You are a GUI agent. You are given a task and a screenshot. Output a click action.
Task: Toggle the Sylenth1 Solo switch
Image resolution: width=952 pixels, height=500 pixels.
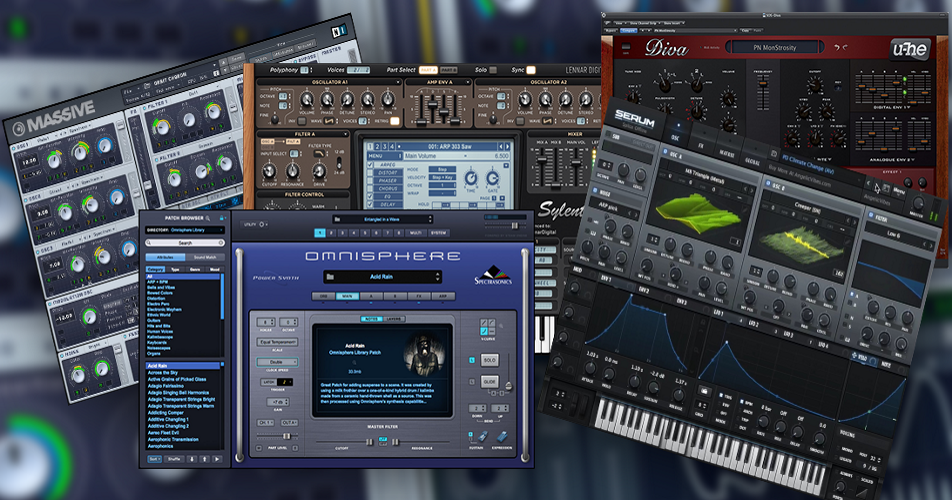(493, 70)
